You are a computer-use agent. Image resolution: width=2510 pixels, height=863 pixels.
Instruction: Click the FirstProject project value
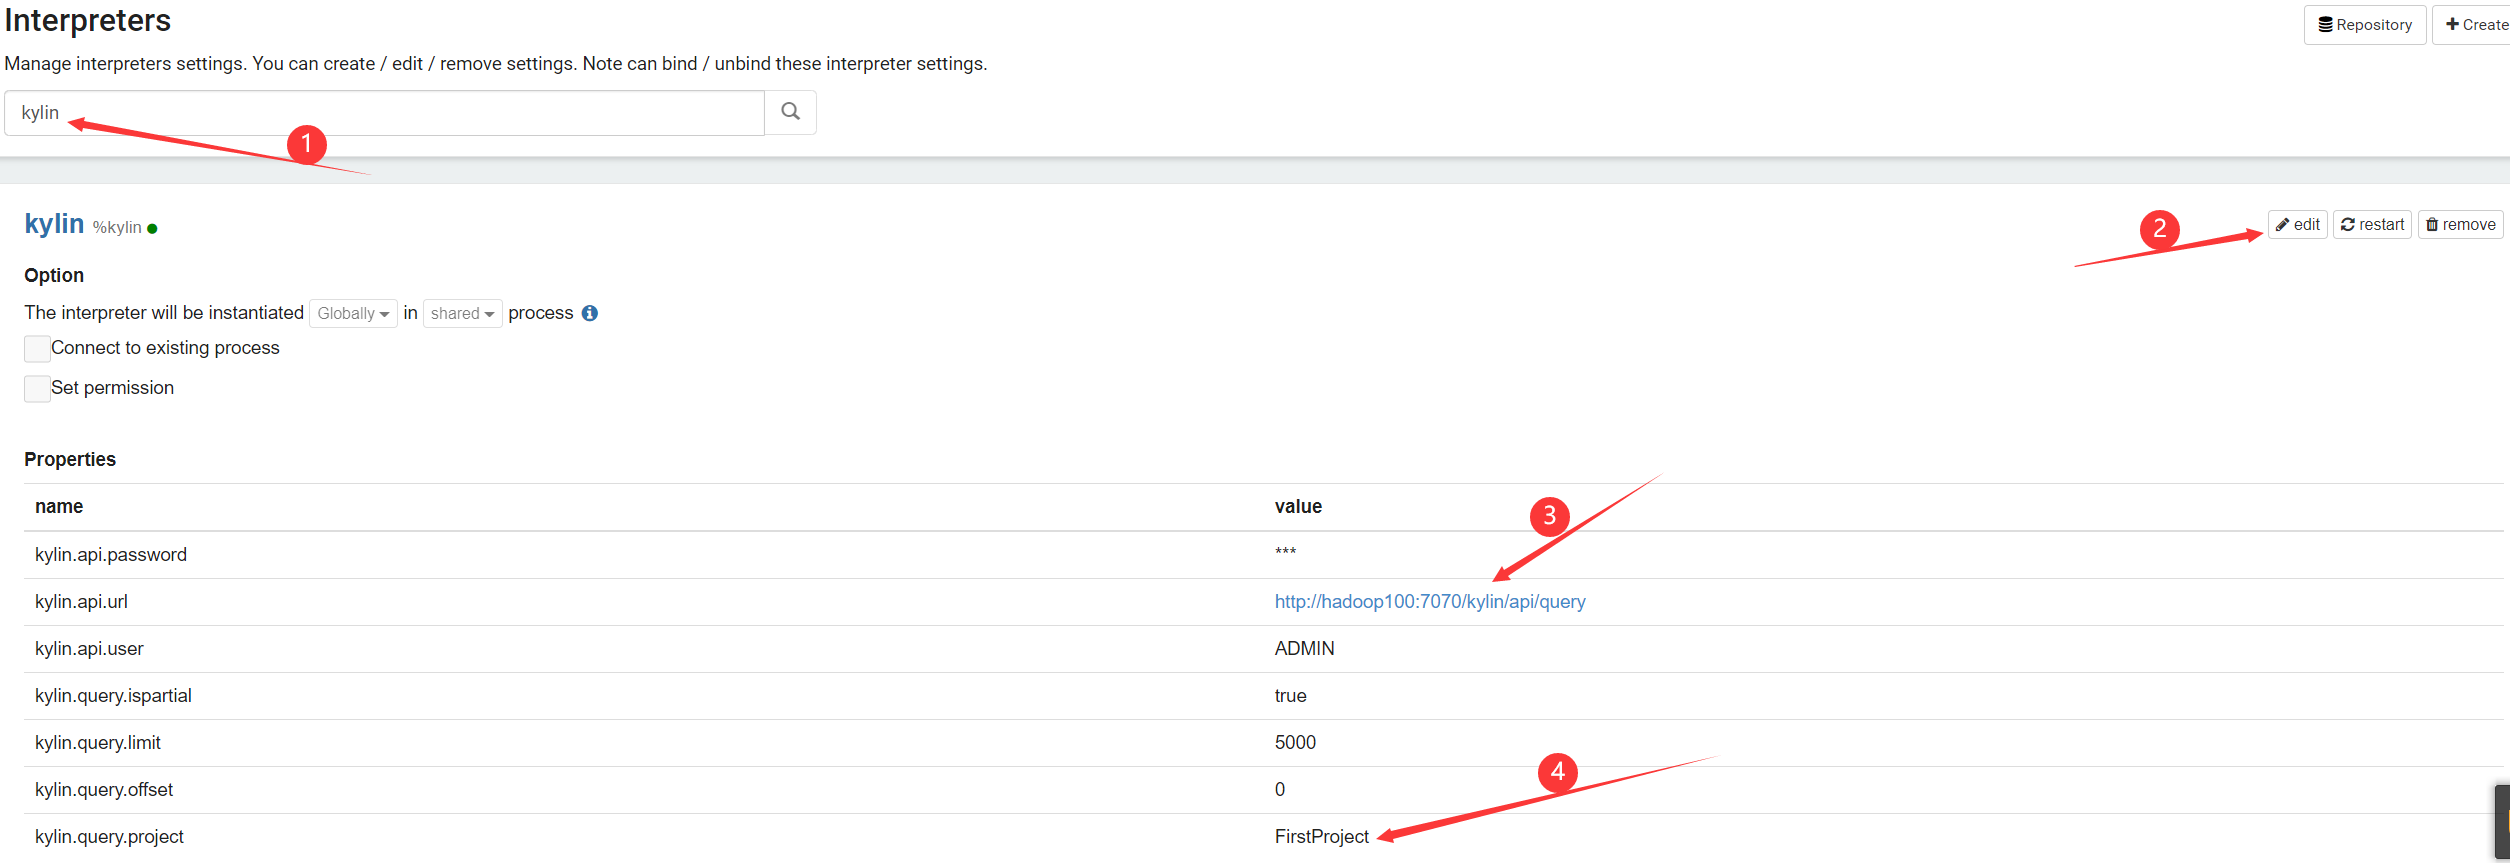pos(1321,836)
